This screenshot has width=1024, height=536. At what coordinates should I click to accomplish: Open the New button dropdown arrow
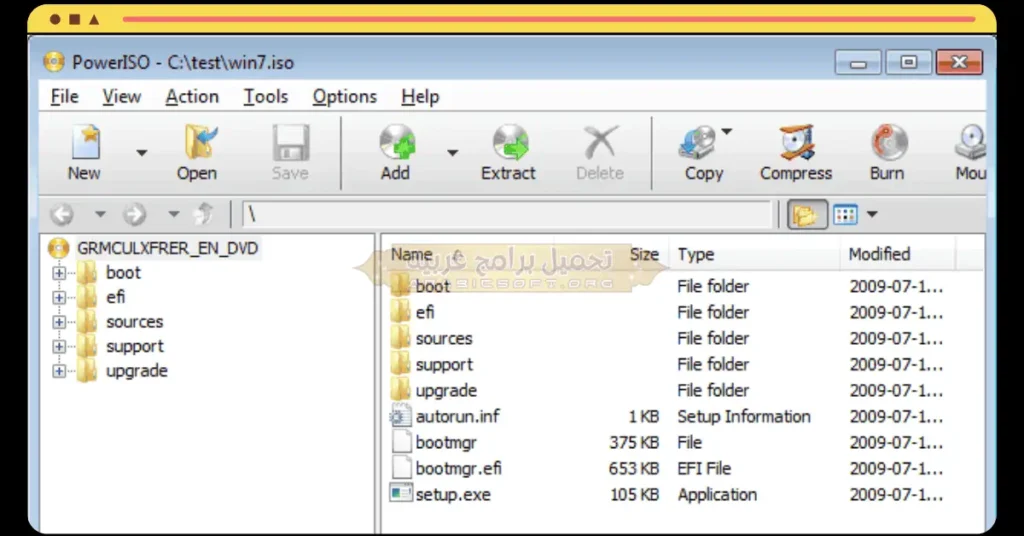141,153
